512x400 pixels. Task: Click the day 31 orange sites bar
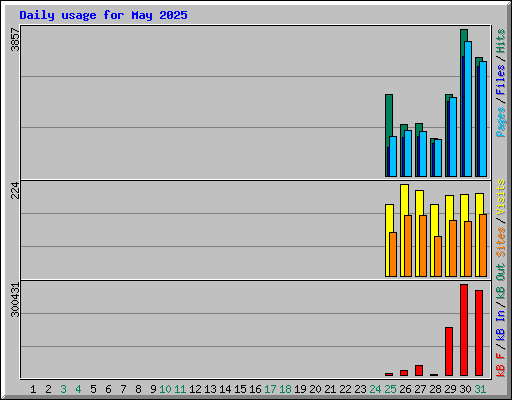483,245
